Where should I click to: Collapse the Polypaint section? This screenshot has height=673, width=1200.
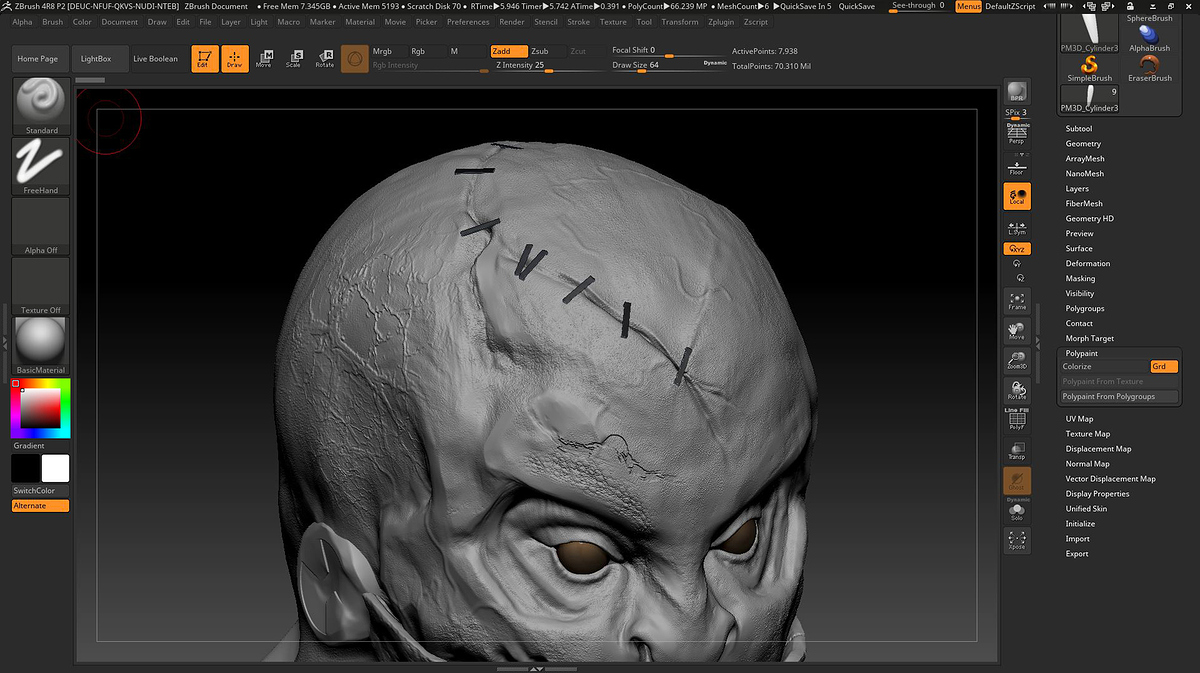coord(1081,354)
